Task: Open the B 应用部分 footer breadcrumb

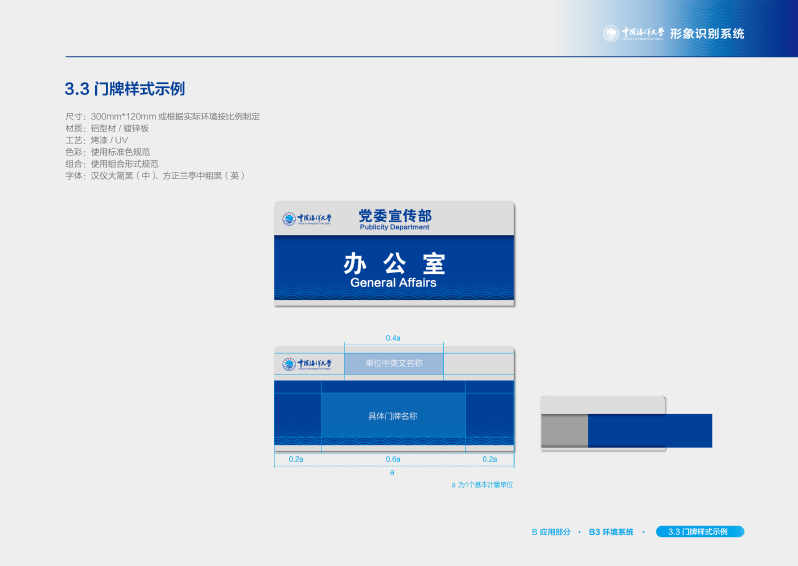Action: pyautogui.click(x=550, y=532)
